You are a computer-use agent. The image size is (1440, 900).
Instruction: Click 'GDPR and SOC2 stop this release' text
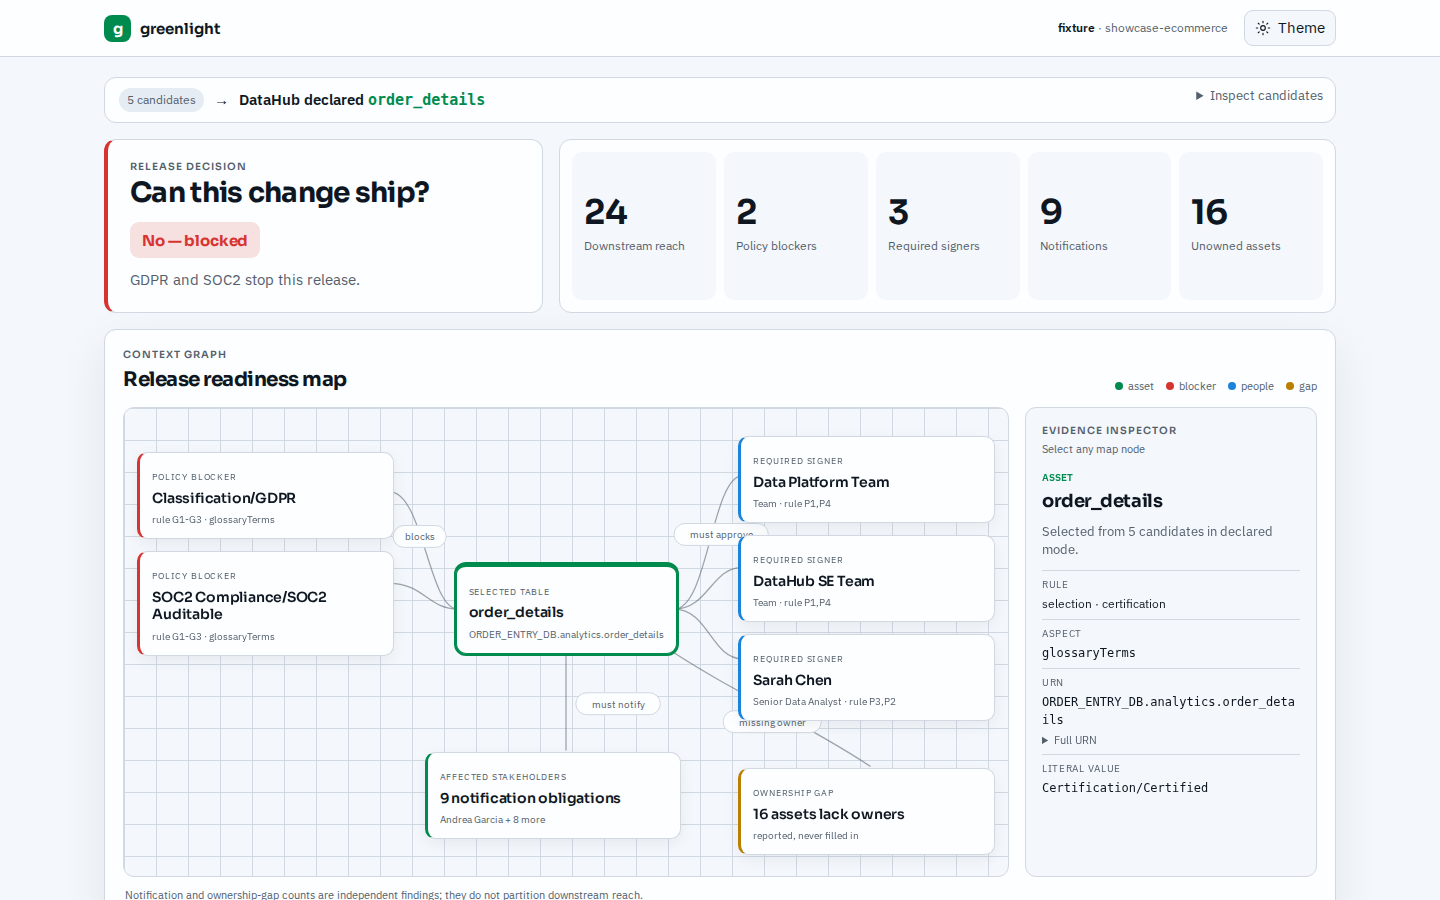tap(245, 280)
